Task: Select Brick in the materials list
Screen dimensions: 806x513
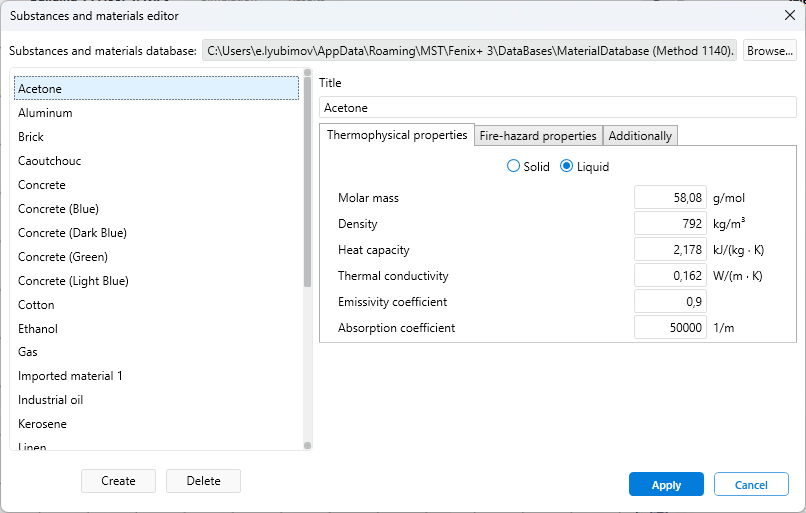Action: pos(156,137)
